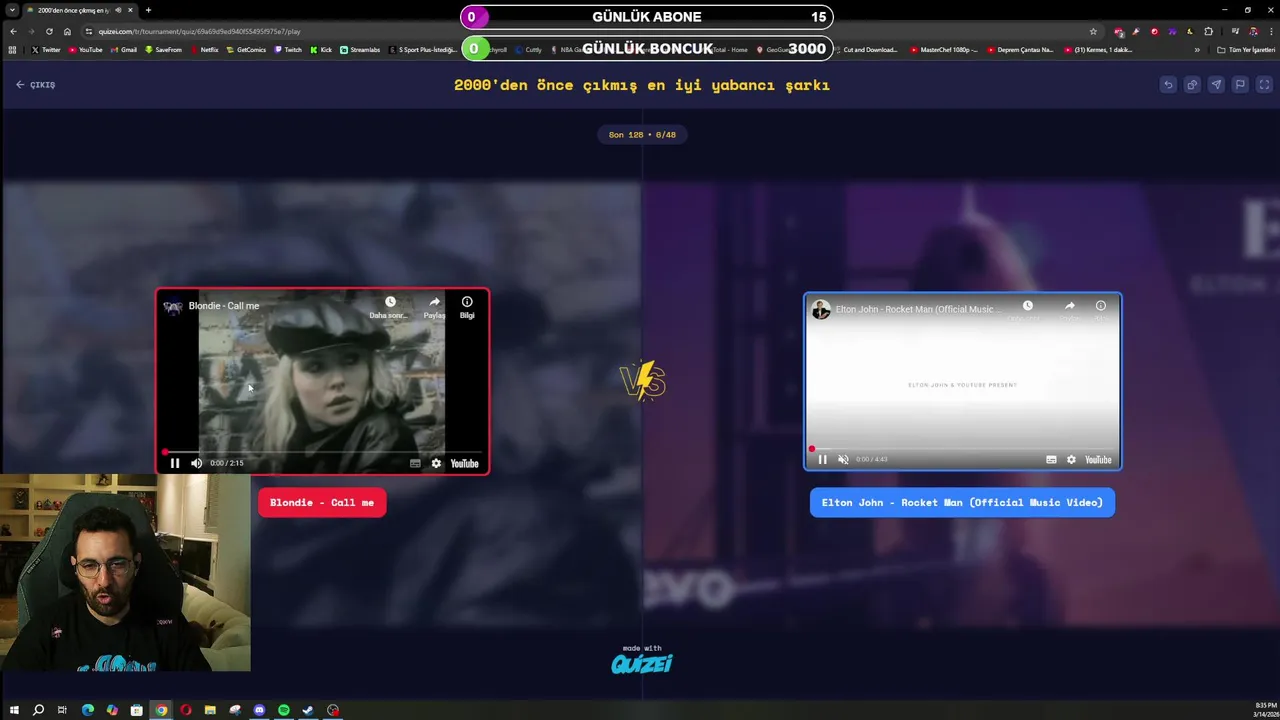The width and height of the screenshot is (1280, 720).
Task: Open Windows Start menu
Action: point(14,710)
